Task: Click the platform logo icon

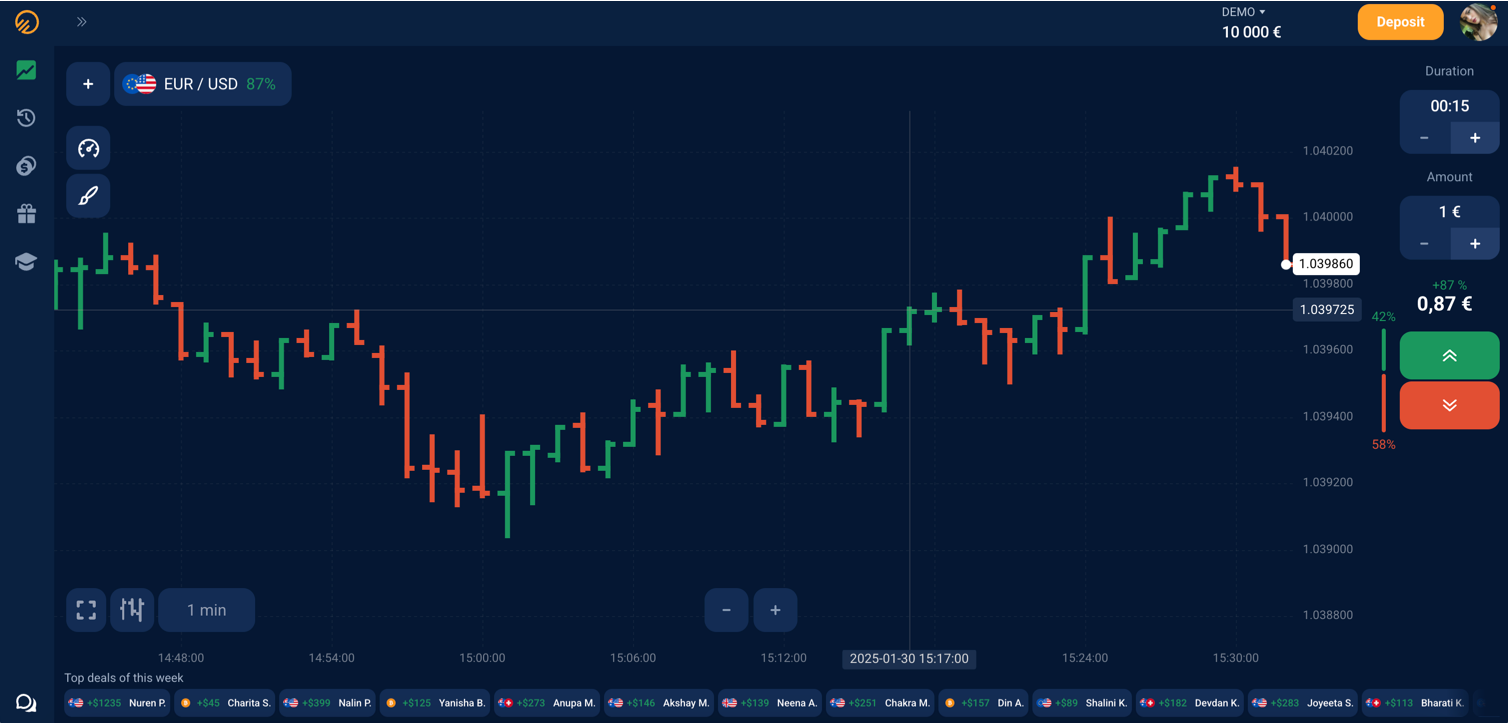Action: coord(27,21)
